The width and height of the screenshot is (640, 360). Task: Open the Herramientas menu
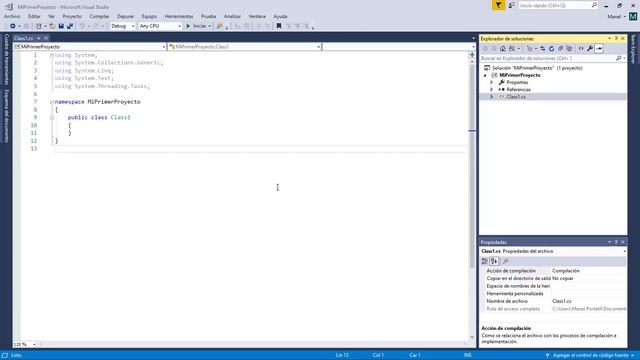point(179,16)
